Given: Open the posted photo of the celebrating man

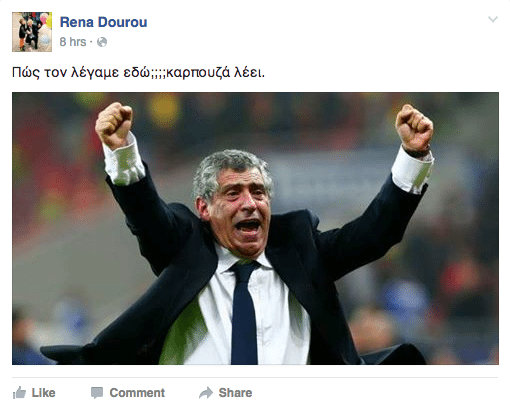Looking at the screenshot, I should pyautogui.click(x=255, y=228).
